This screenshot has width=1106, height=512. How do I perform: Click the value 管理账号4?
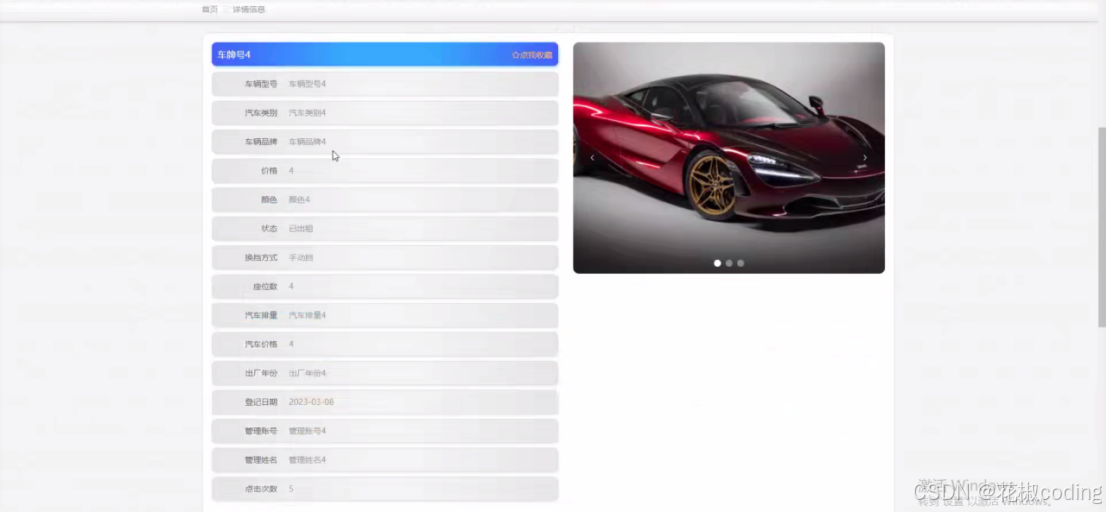308,431
